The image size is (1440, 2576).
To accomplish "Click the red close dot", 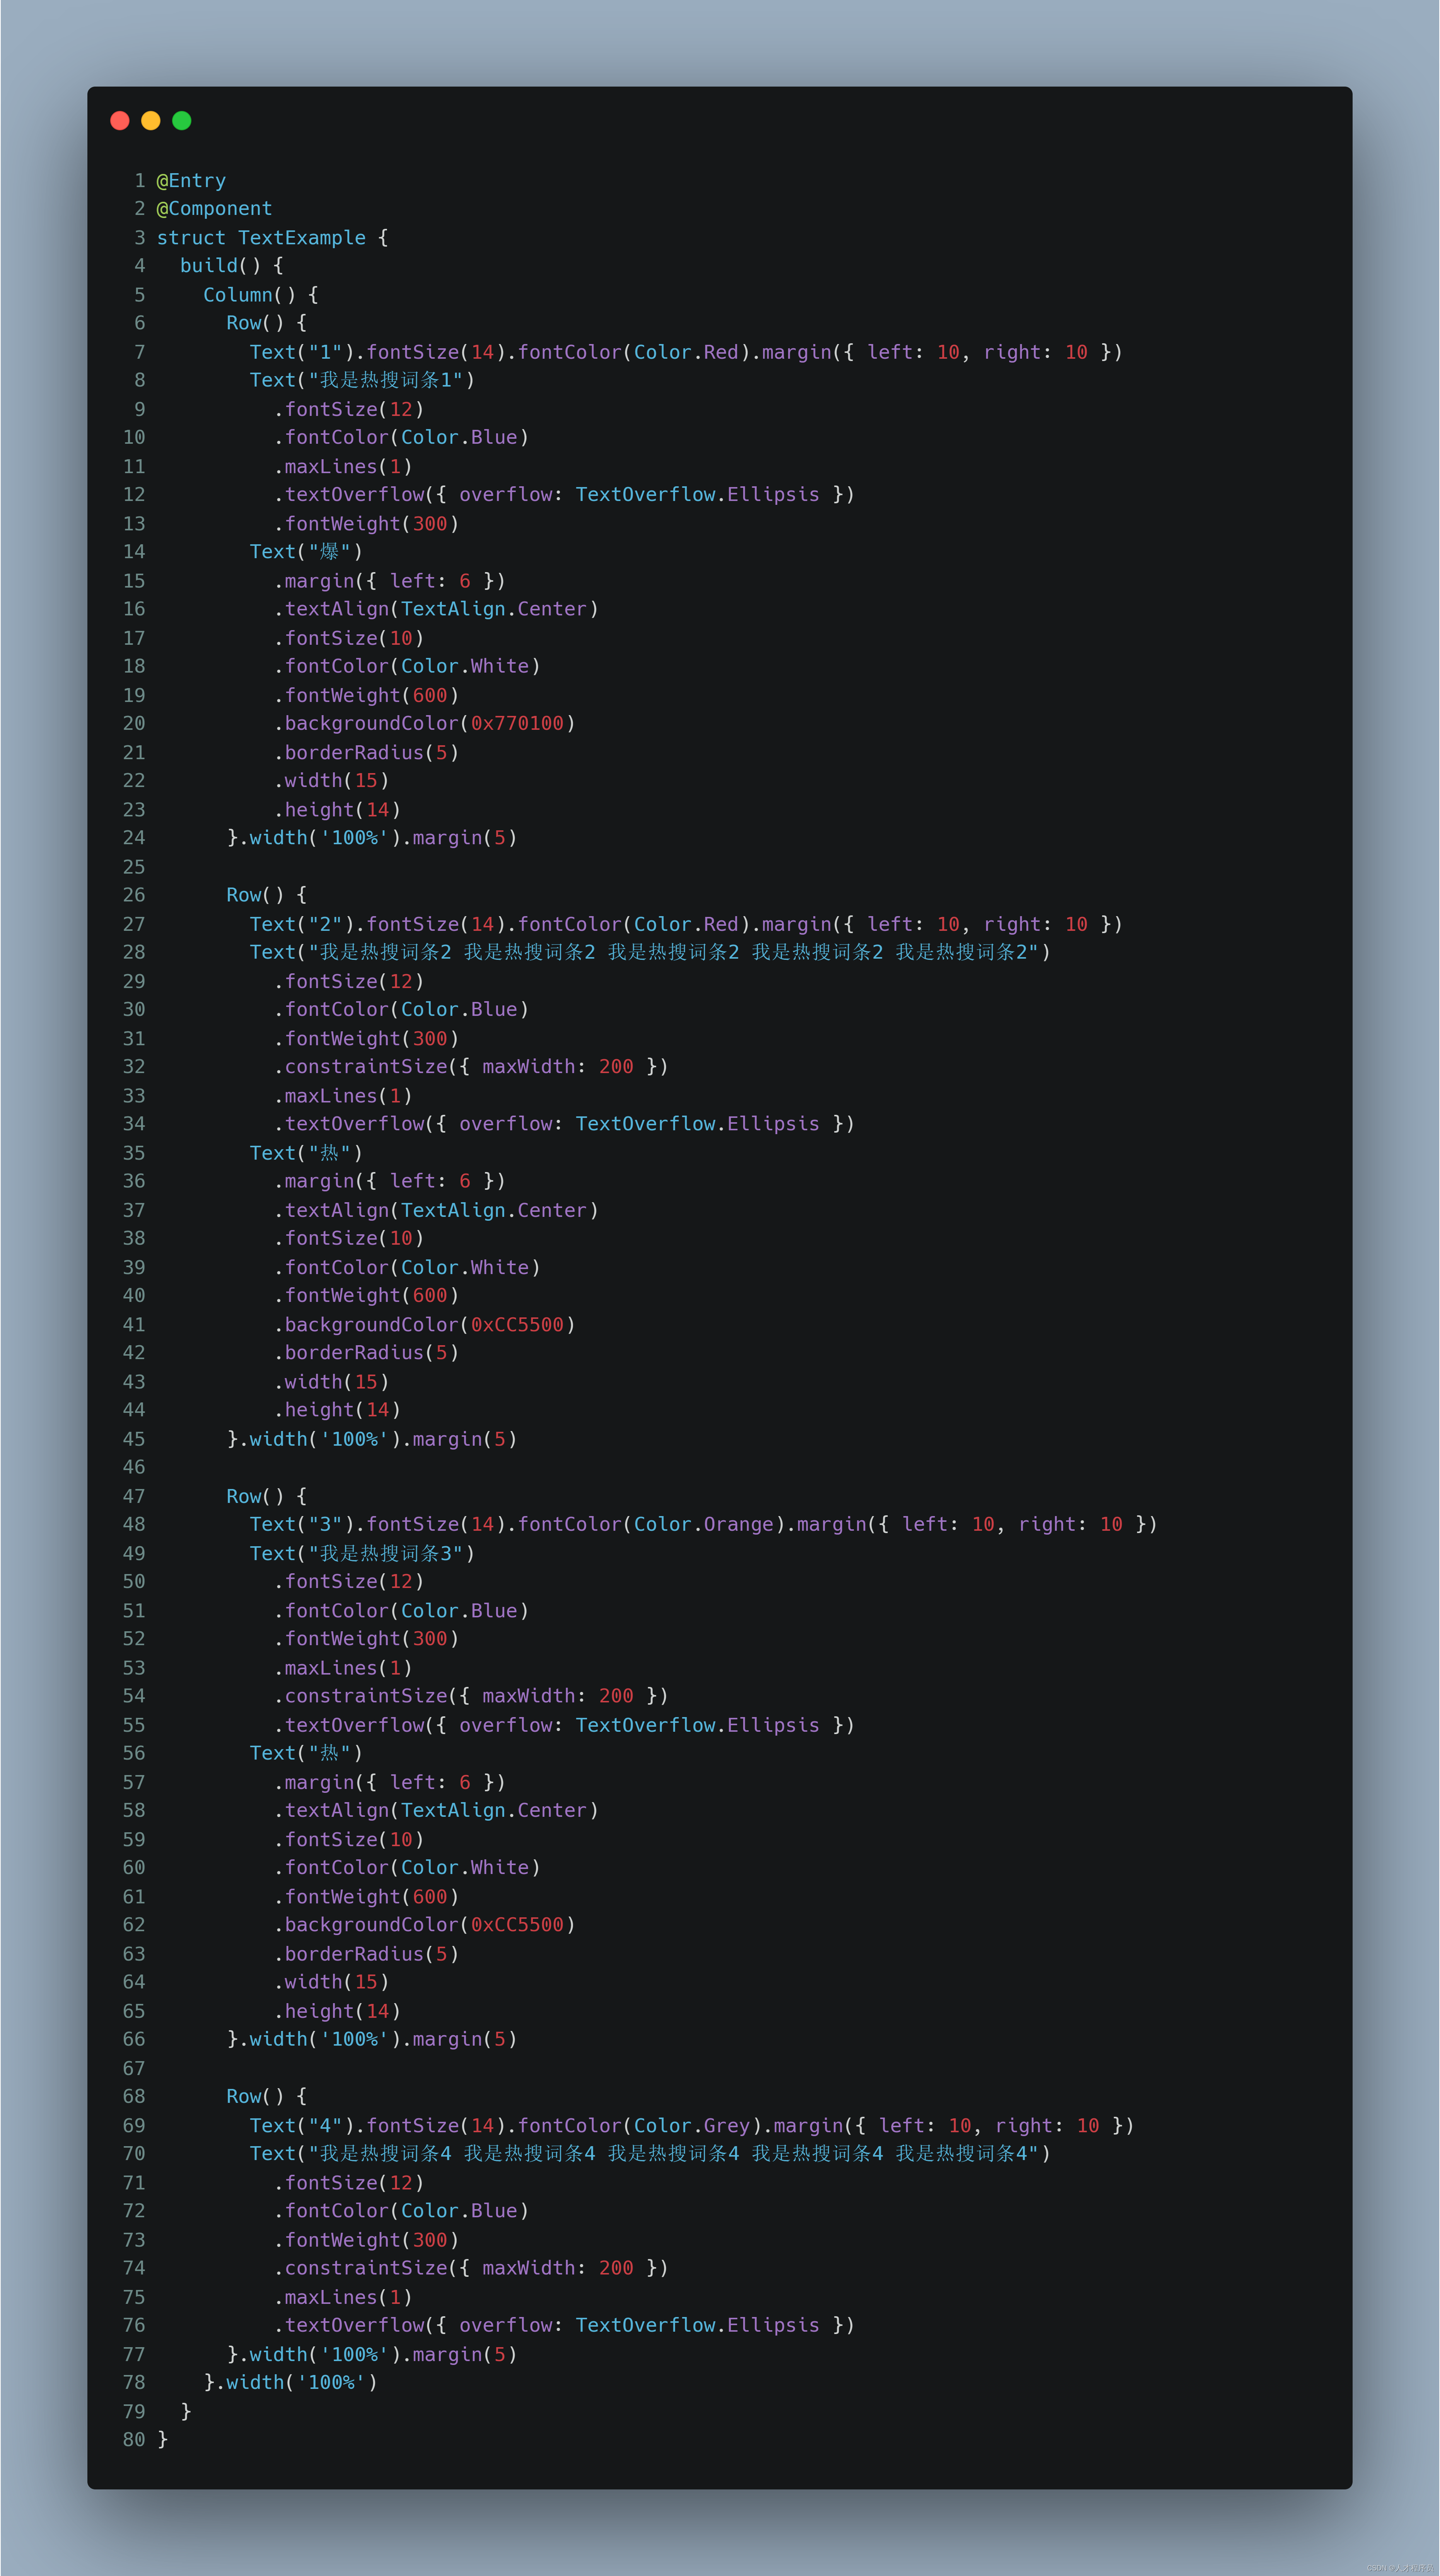I will coord(120,121).
